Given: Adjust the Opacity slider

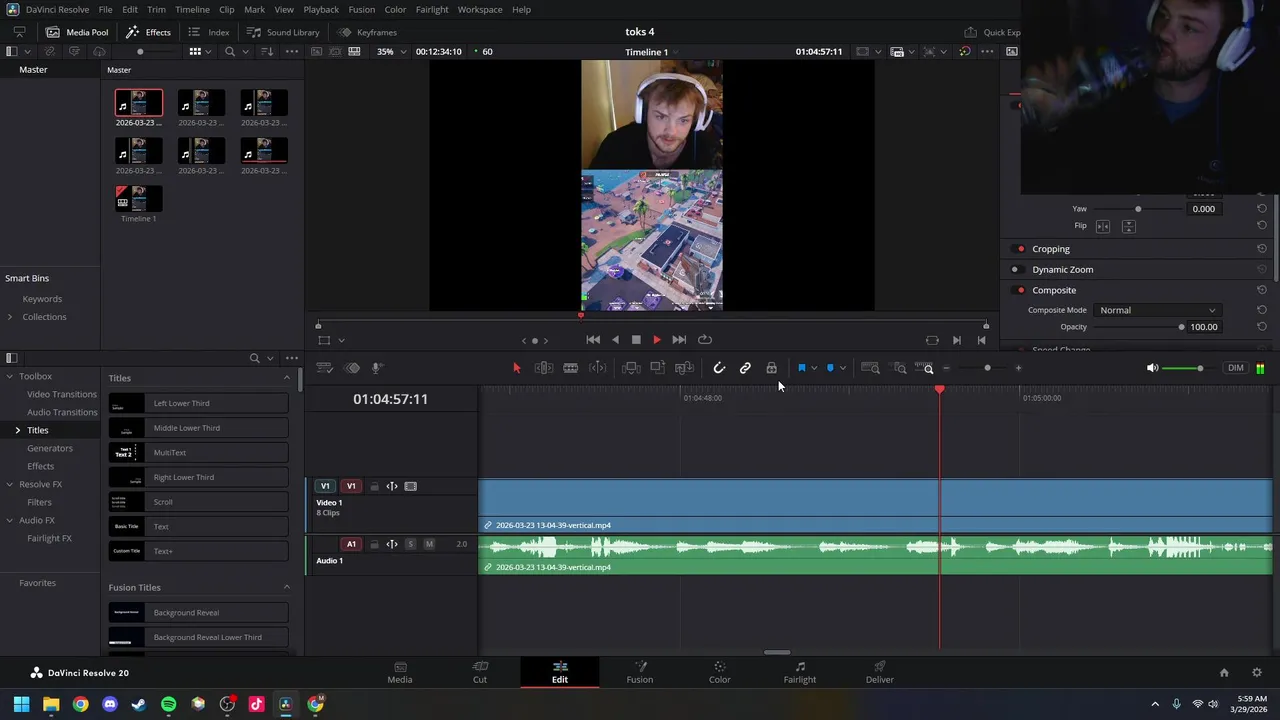Looking at the screenshot, I should coord(1181,327).
